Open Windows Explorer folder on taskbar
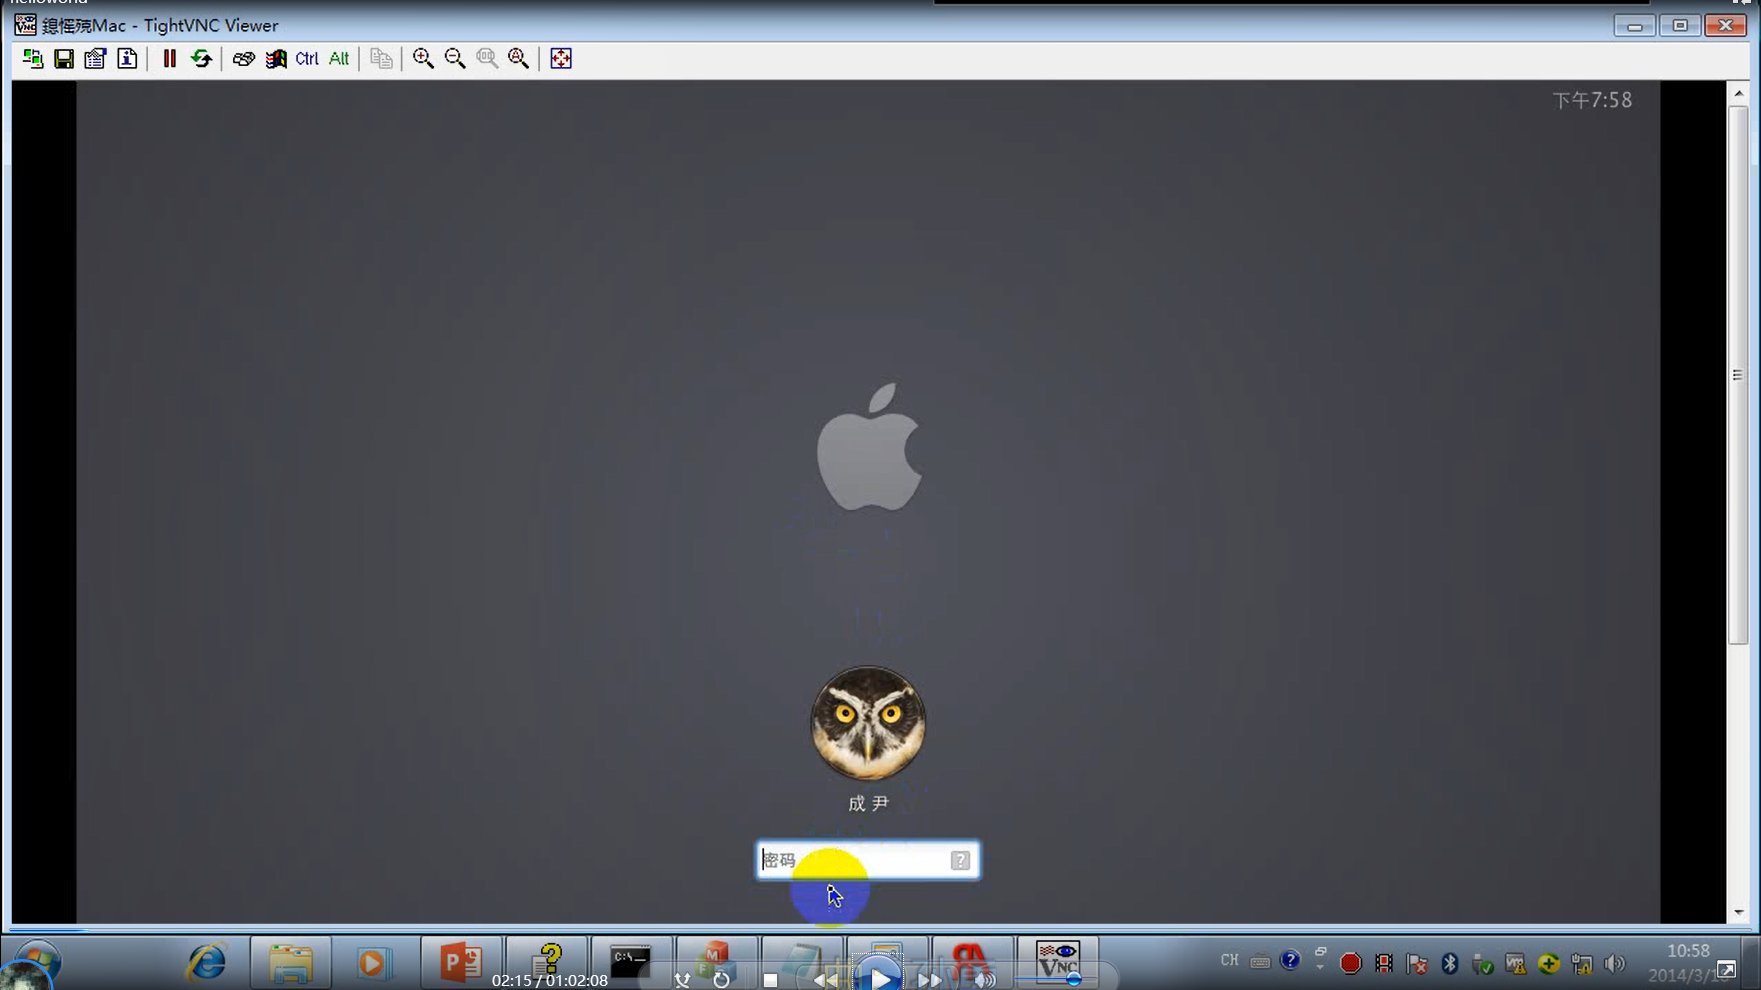The image size is (1761, 990). pos(291,963)
